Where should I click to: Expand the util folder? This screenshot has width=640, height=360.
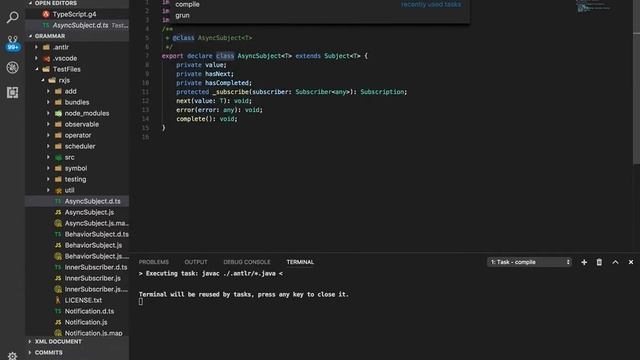(69, 191)
